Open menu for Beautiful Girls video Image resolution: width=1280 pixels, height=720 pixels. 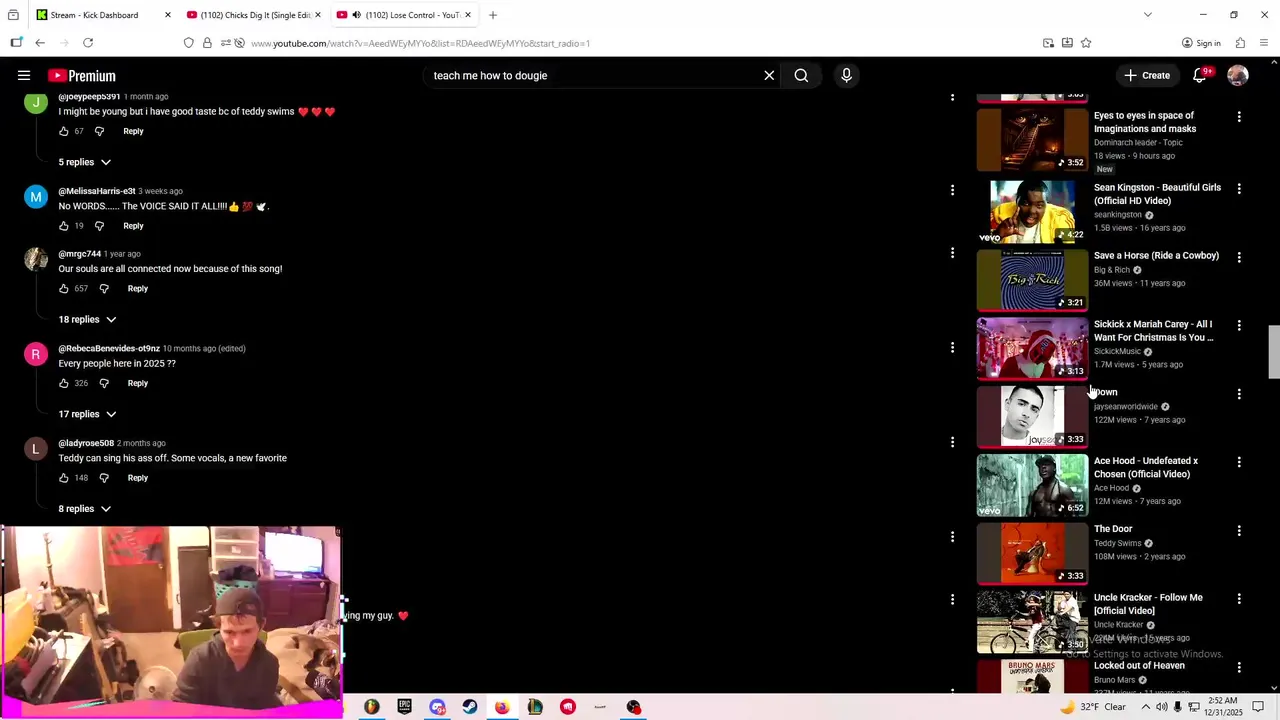pyautogui.click(x=1239, y=189)
